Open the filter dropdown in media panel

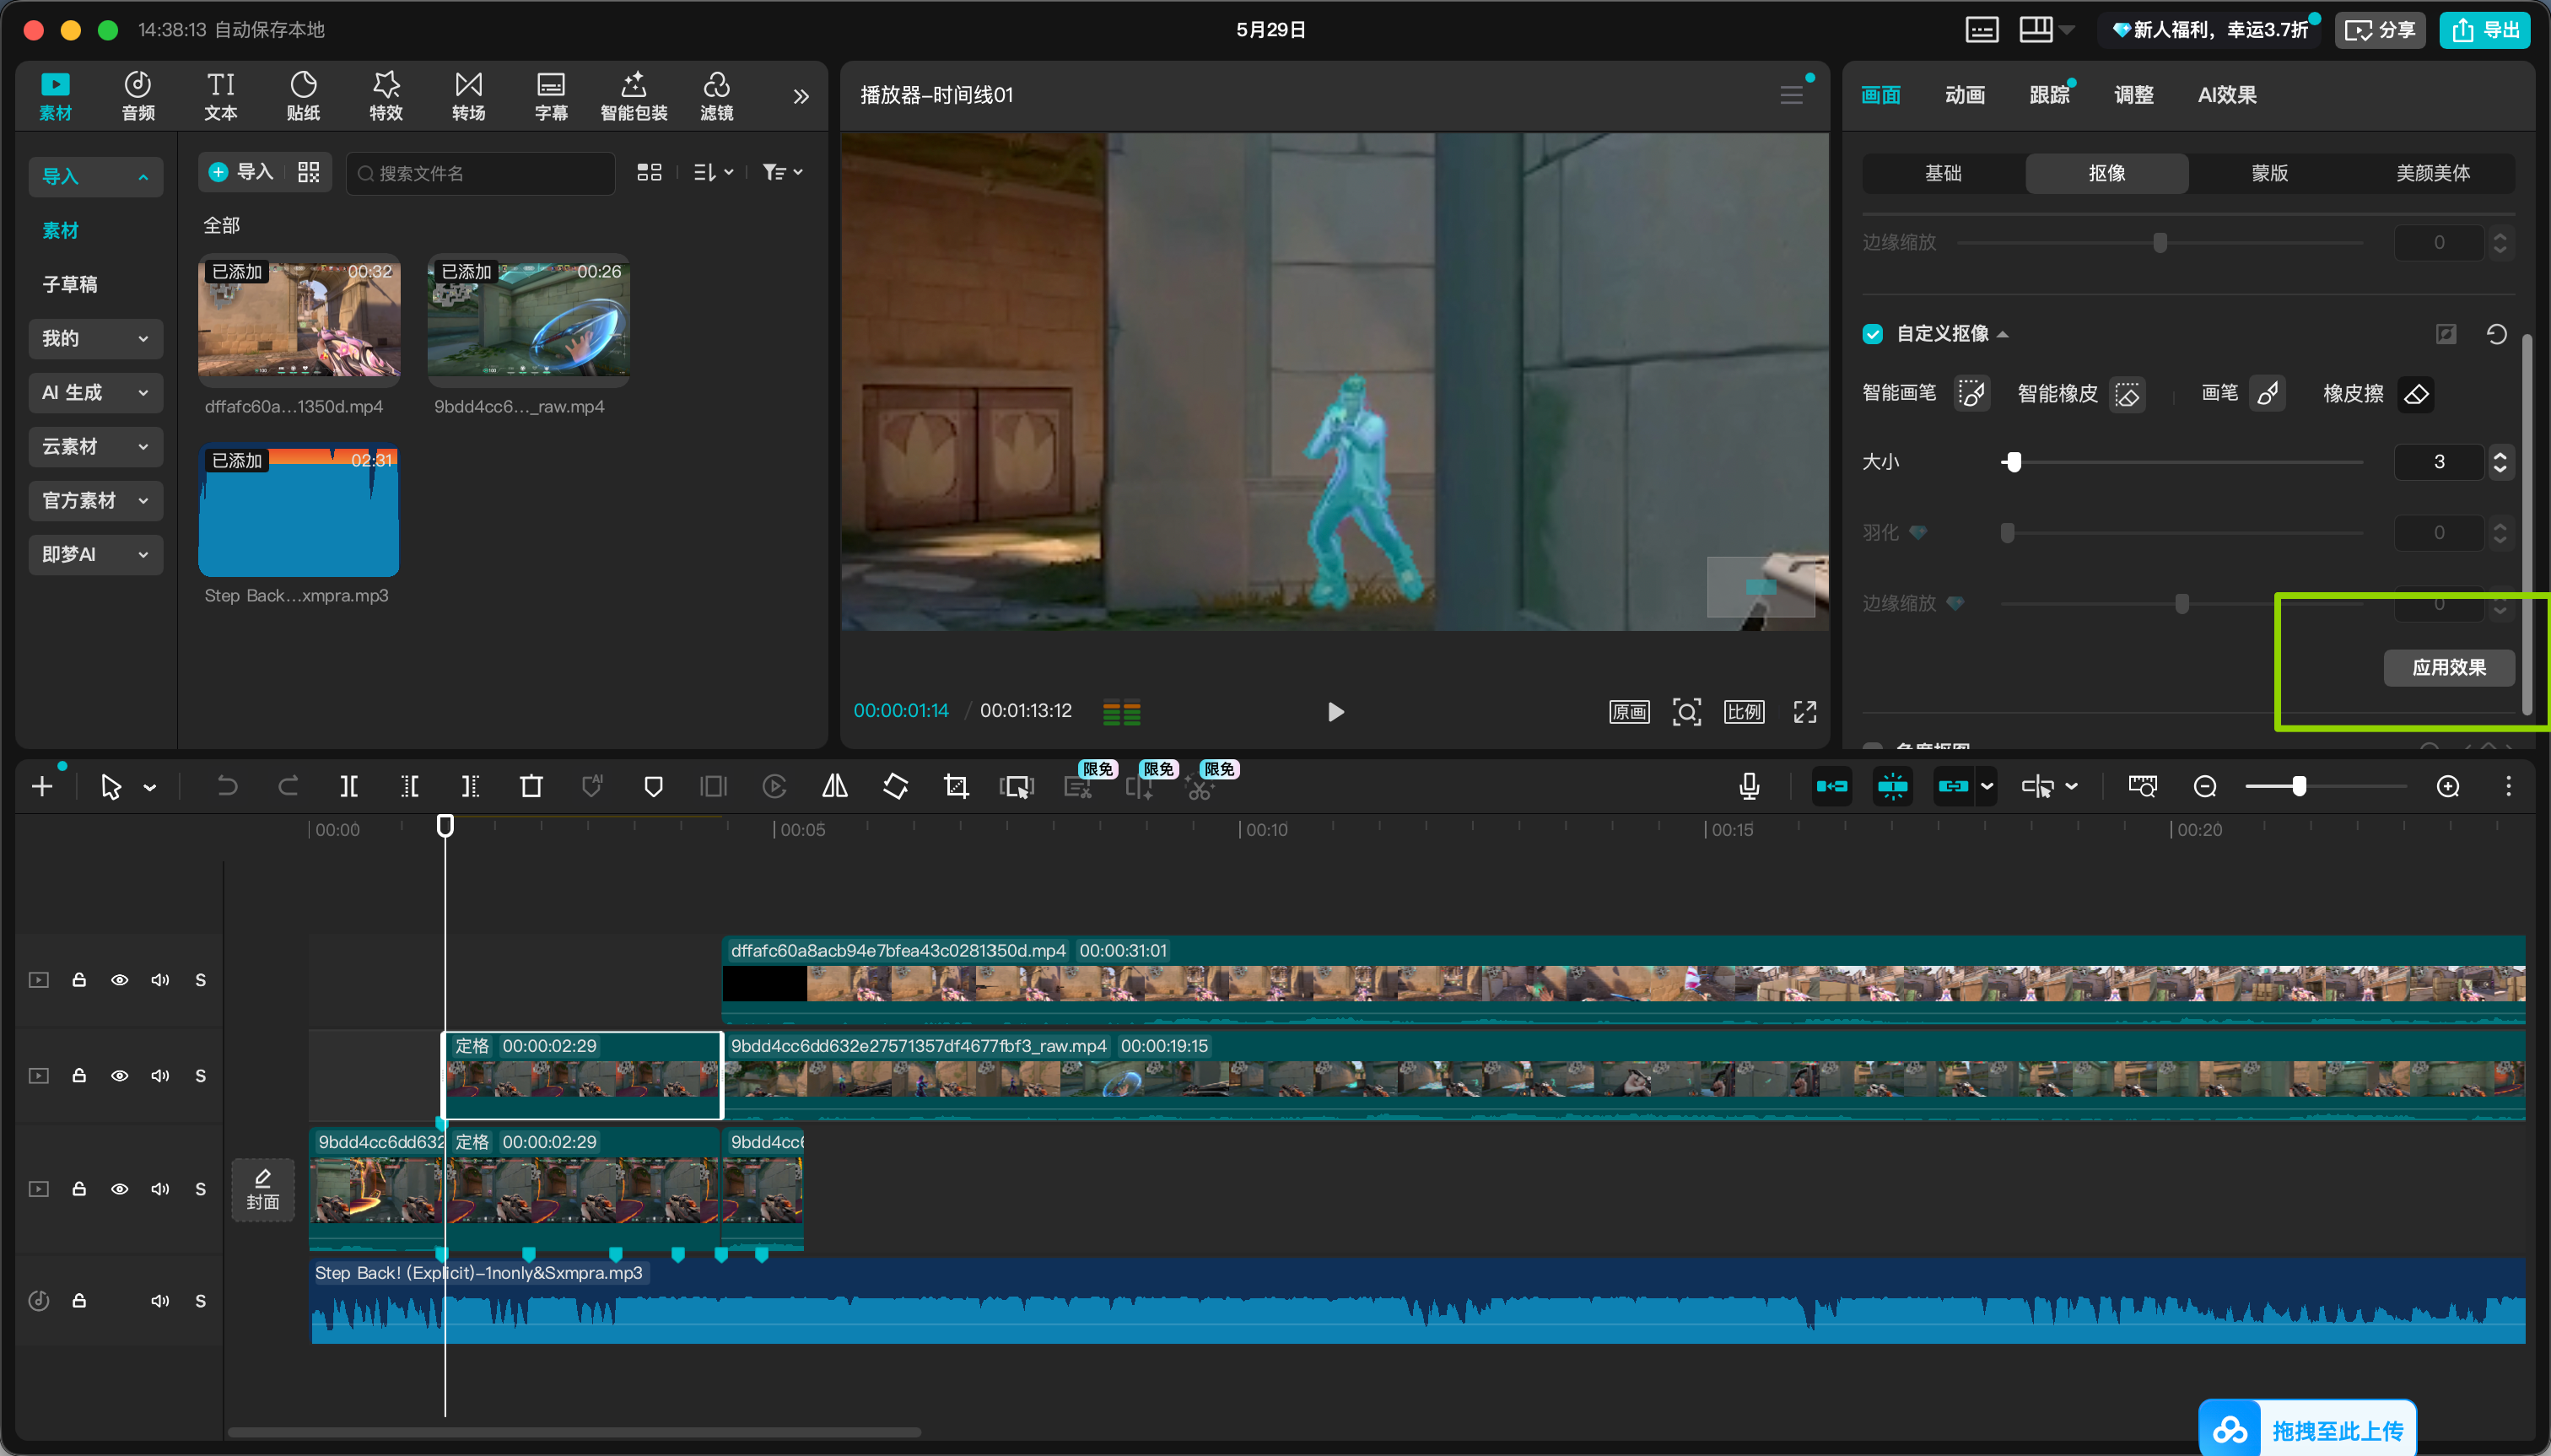point(782,173)
